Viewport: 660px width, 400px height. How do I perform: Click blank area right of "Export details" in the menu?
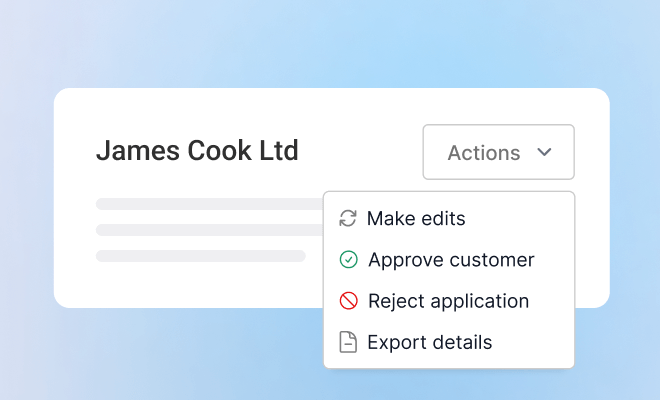pyautogui.click(x=535, y=342)
